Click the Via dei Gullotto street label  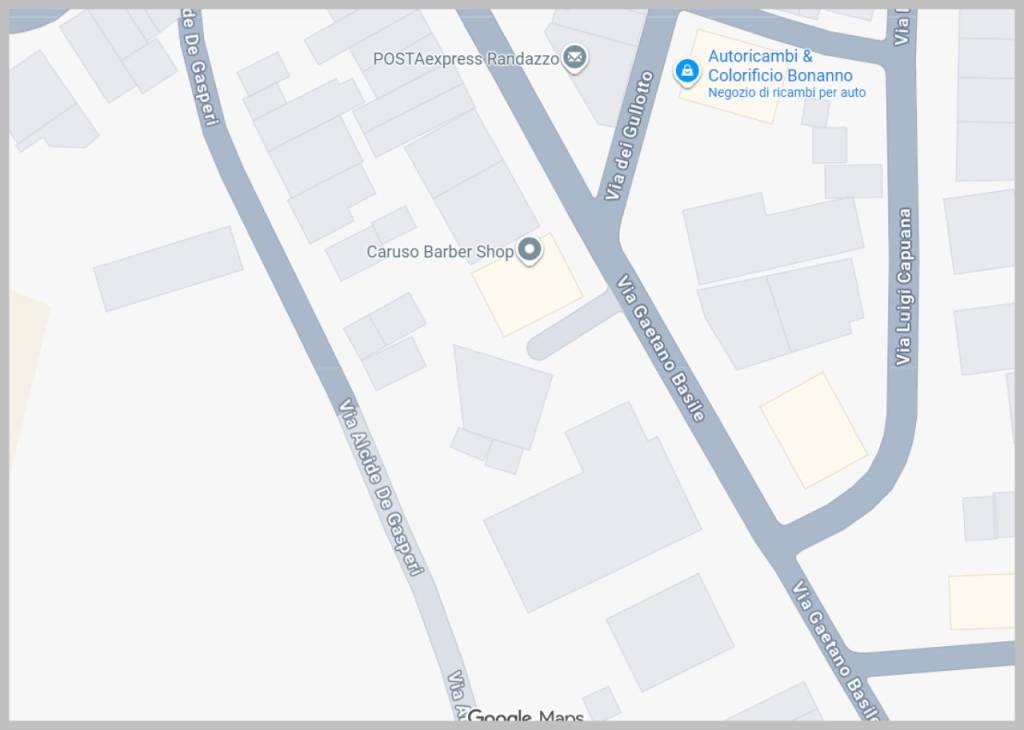click(628, 135)
